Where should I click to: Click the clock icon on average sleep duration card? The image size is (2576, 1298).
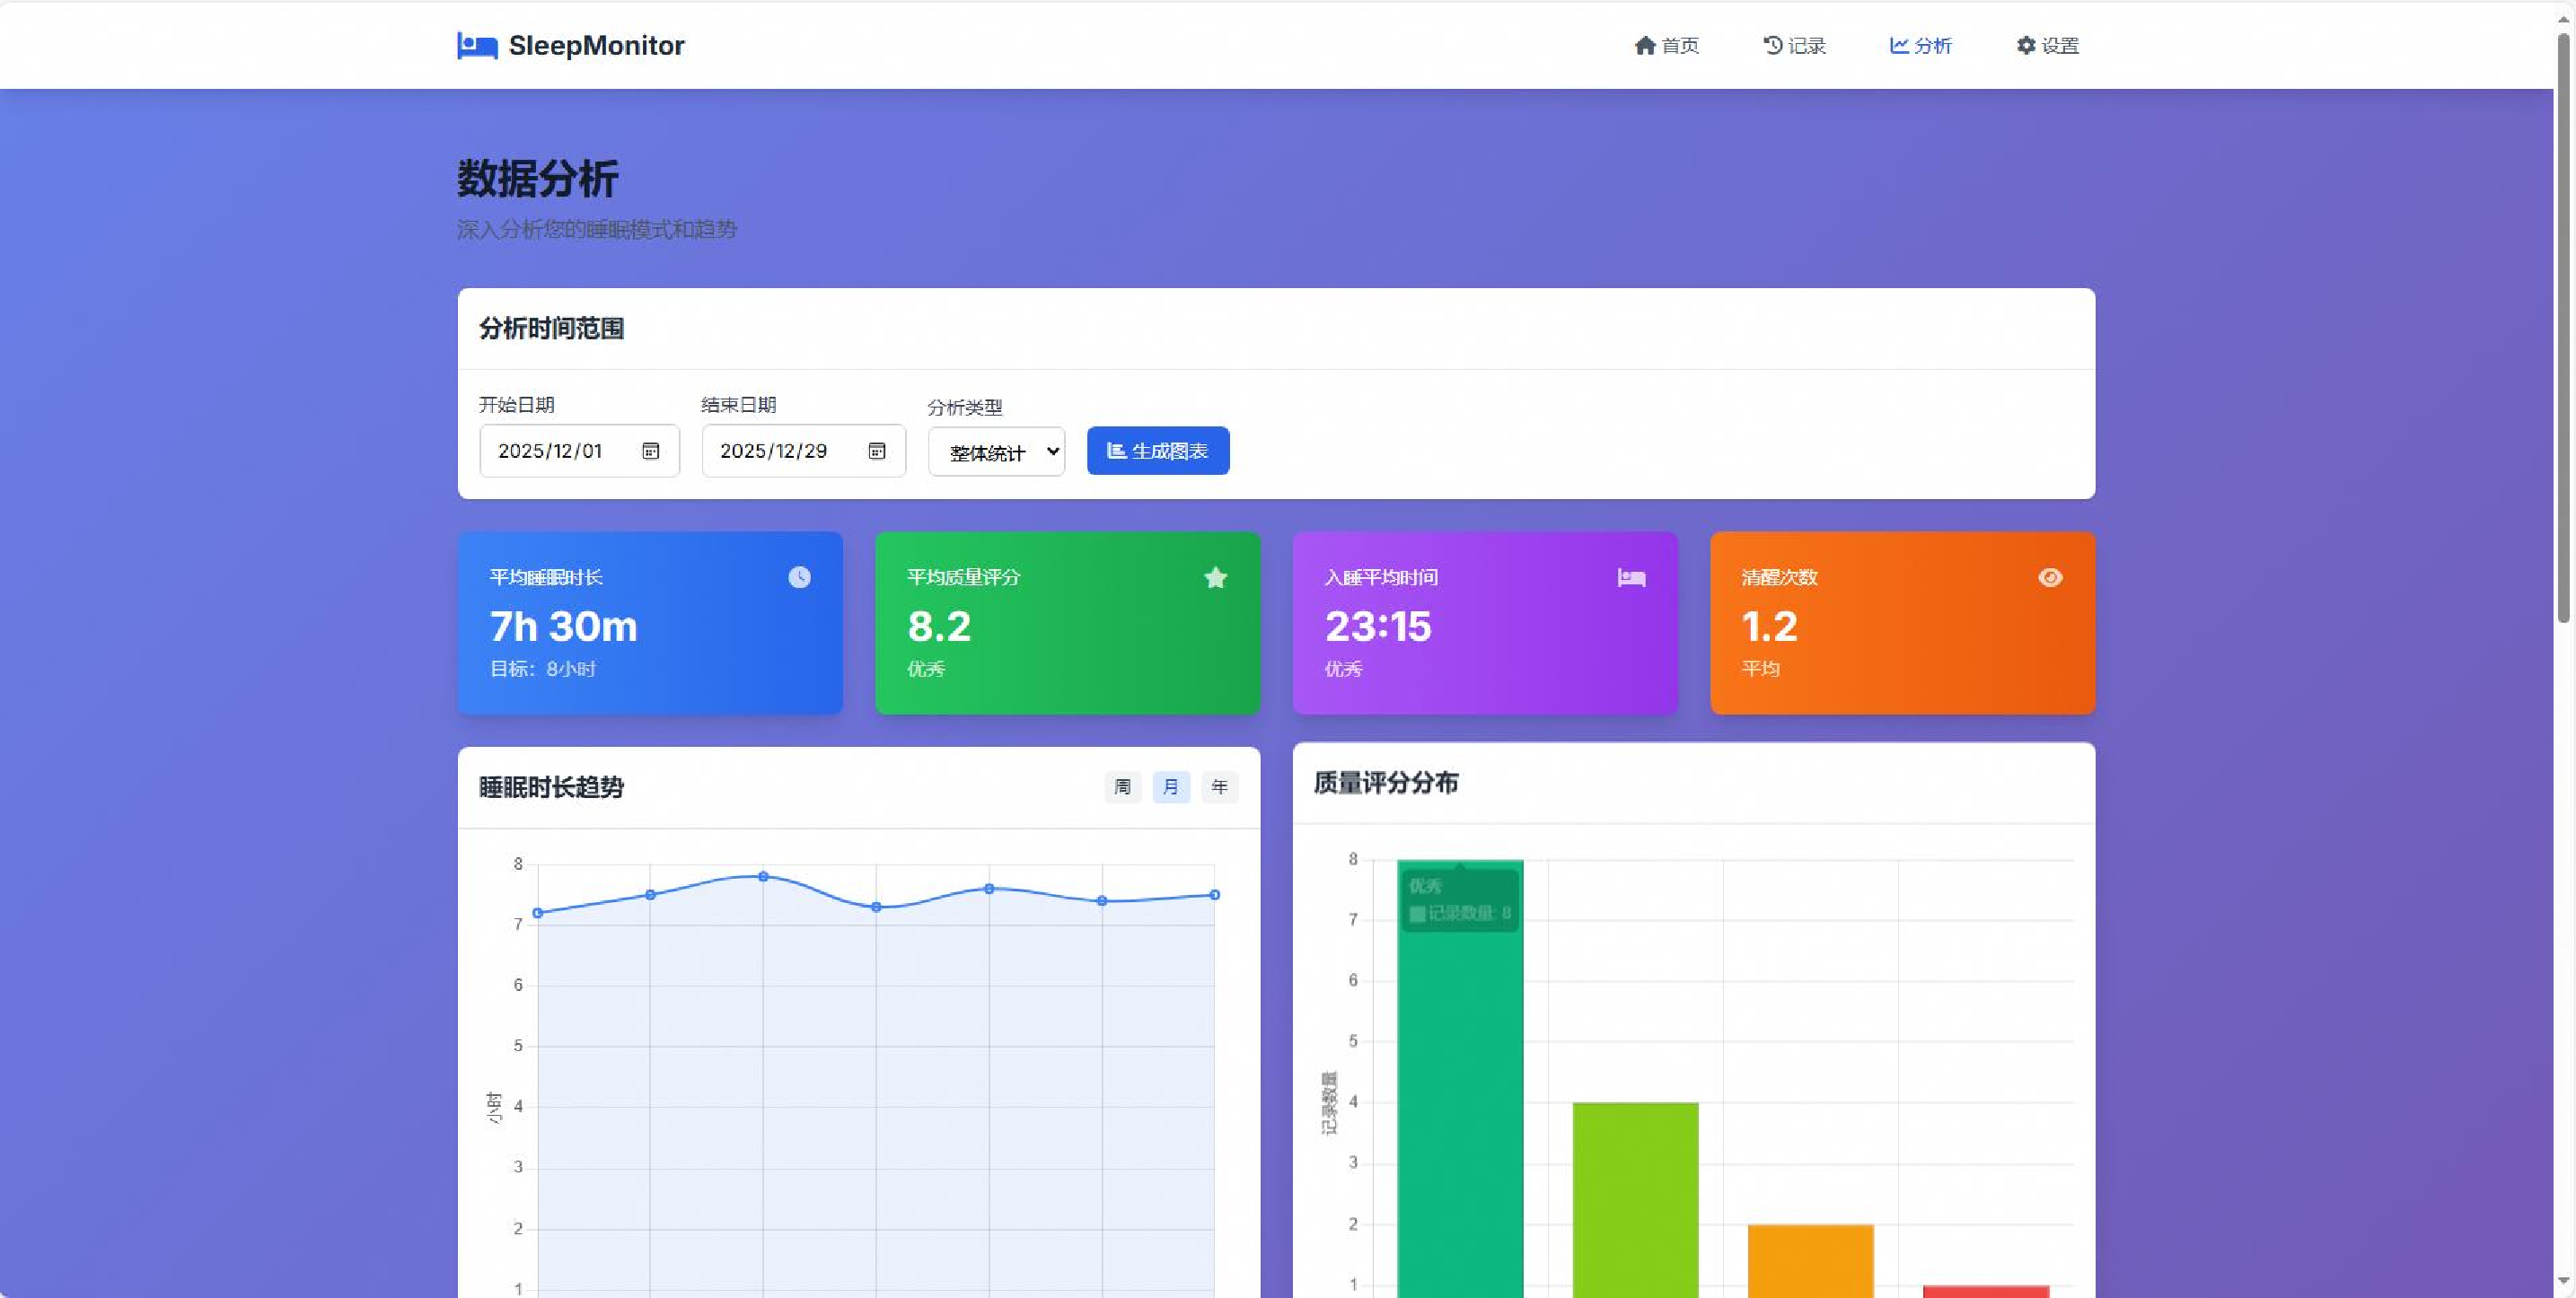coord(799,577)
